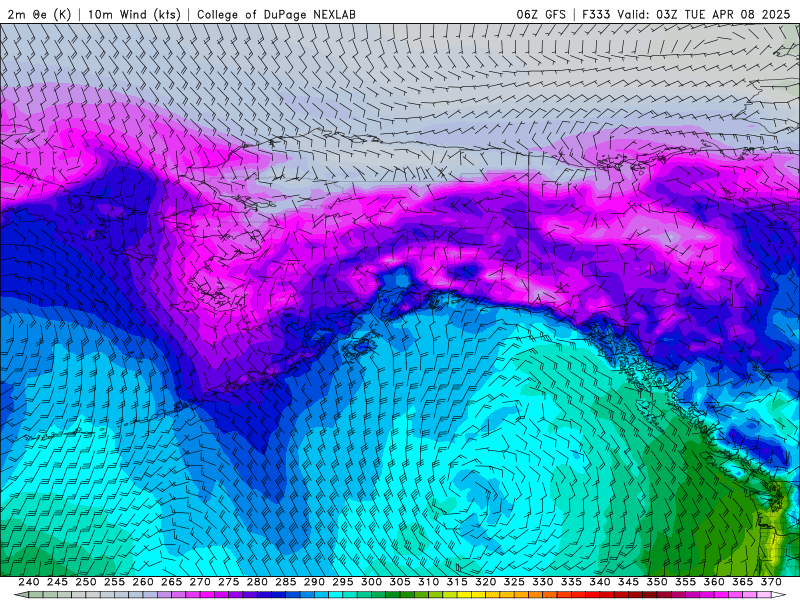Click the 'F333' forecast hour label
Screen dimensions: 800x600
coord(596,14)
